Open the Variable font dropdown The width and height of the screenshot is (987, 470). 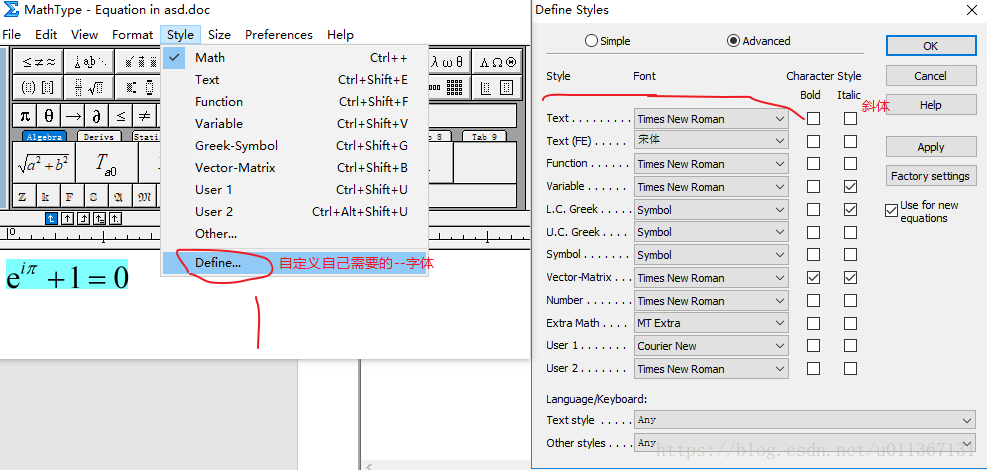711,187
